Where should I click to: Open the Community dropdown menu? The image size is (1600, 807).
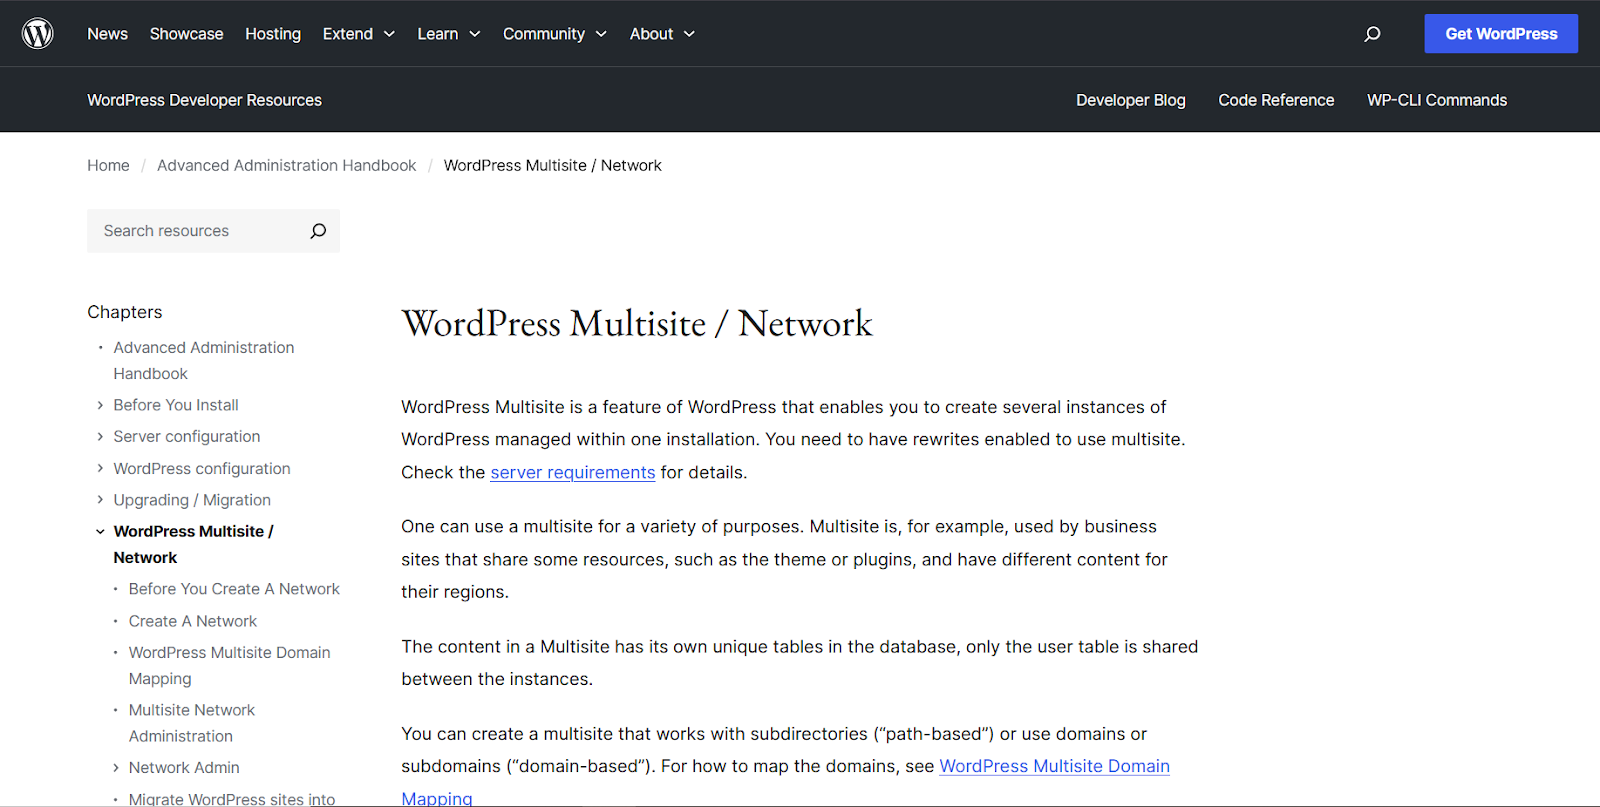(555, 34)
